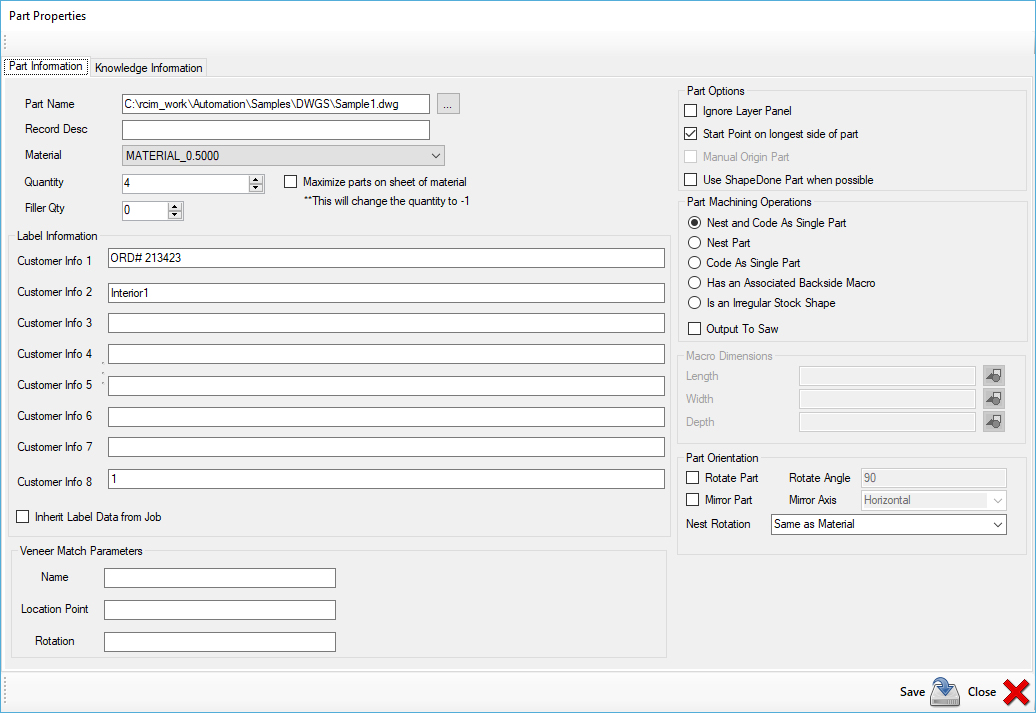Screen dimensions: 1036x713
Task: Increase Quantity using the up arrow
Action: (256, 179)
